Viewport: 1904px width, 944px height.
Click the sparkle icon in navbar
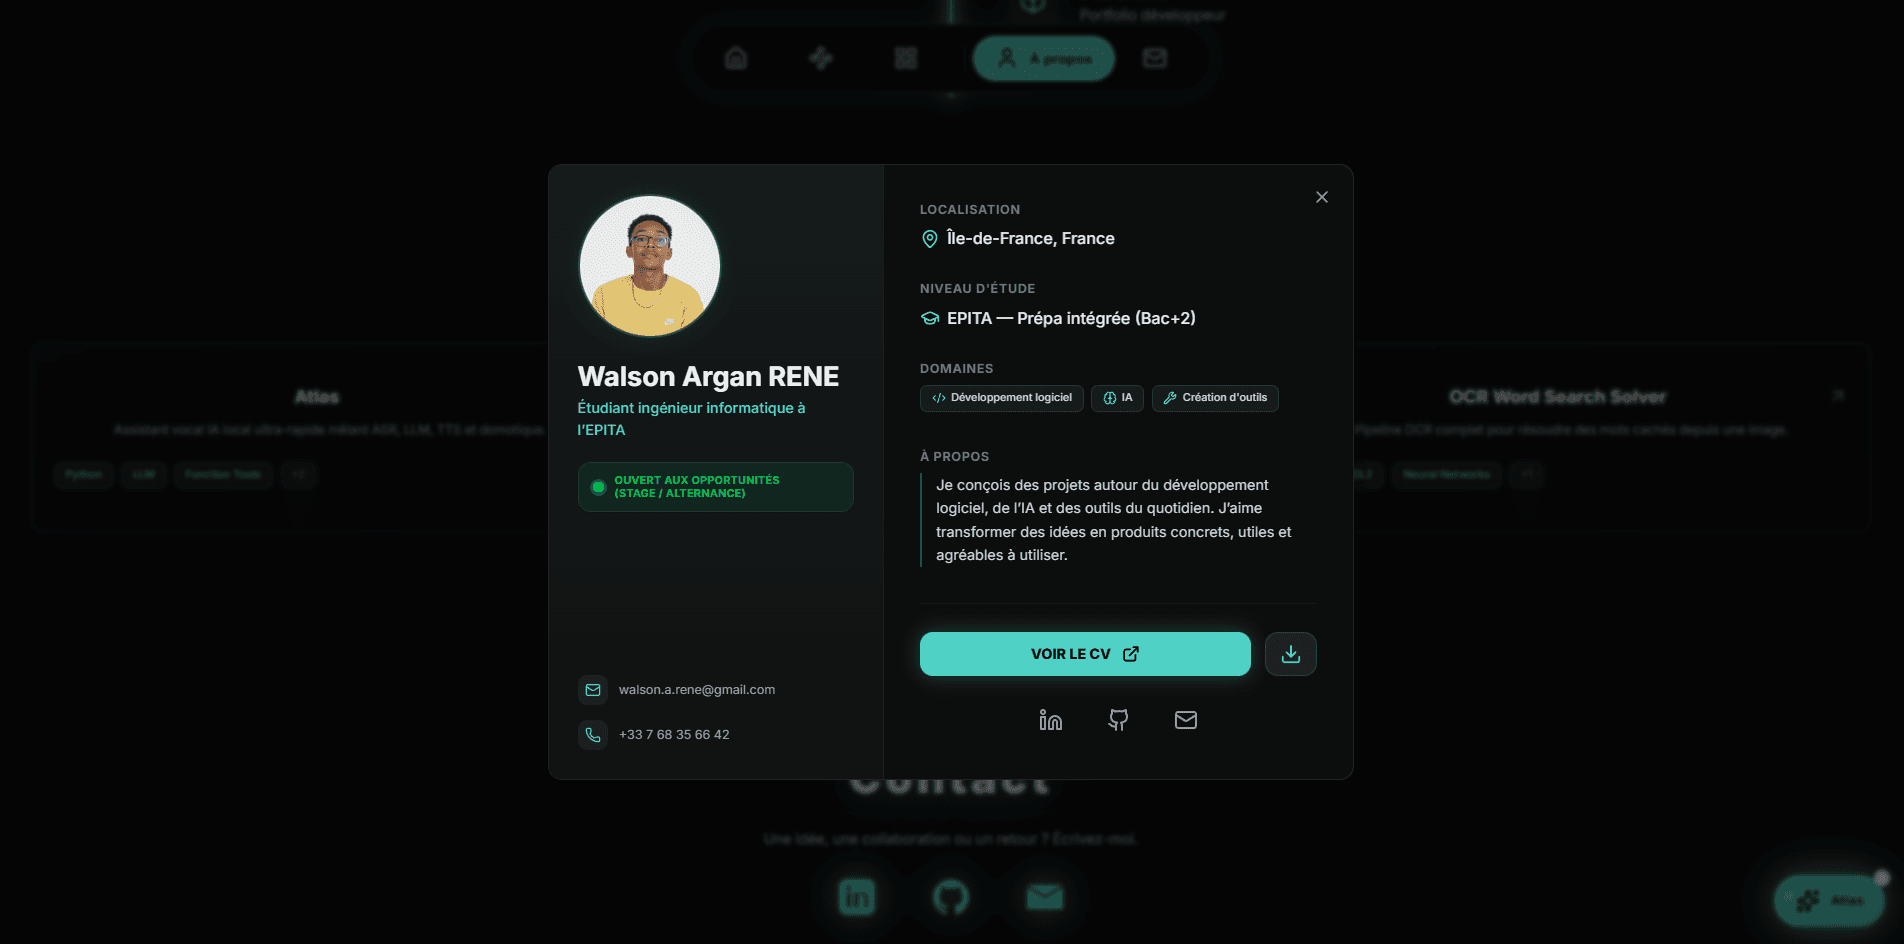click(821, 58)
